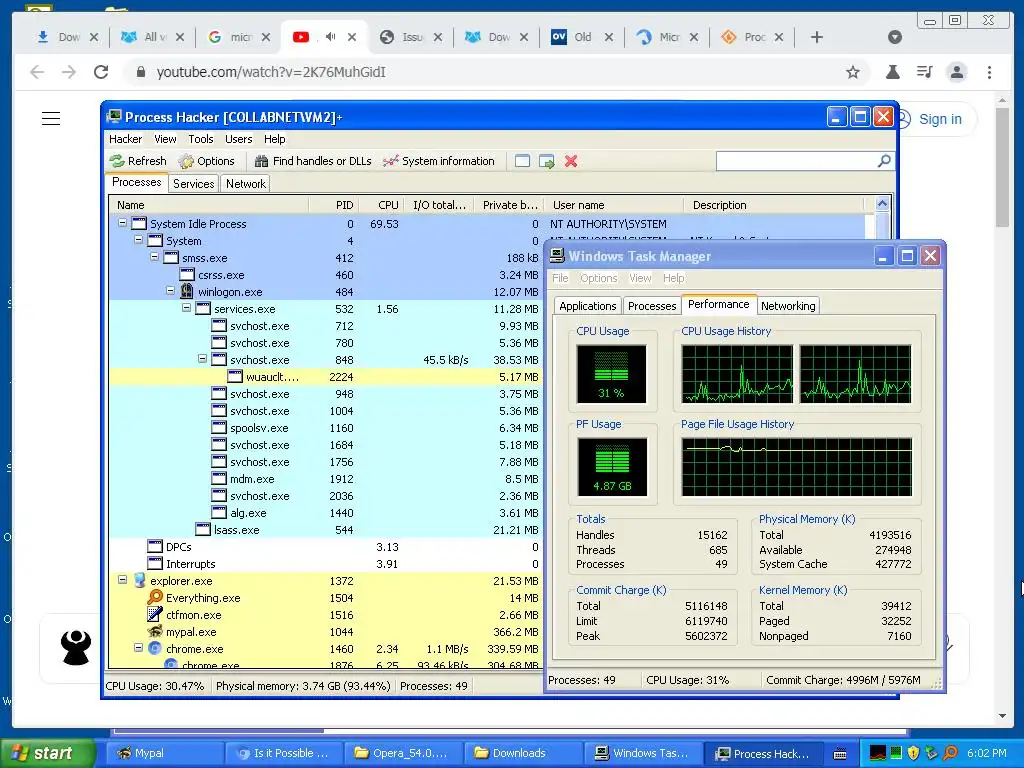Viewport: 1024px width, 768px height.
Task: Click the find window icon in Process Hacker toolbar
Action: [522, 161]
